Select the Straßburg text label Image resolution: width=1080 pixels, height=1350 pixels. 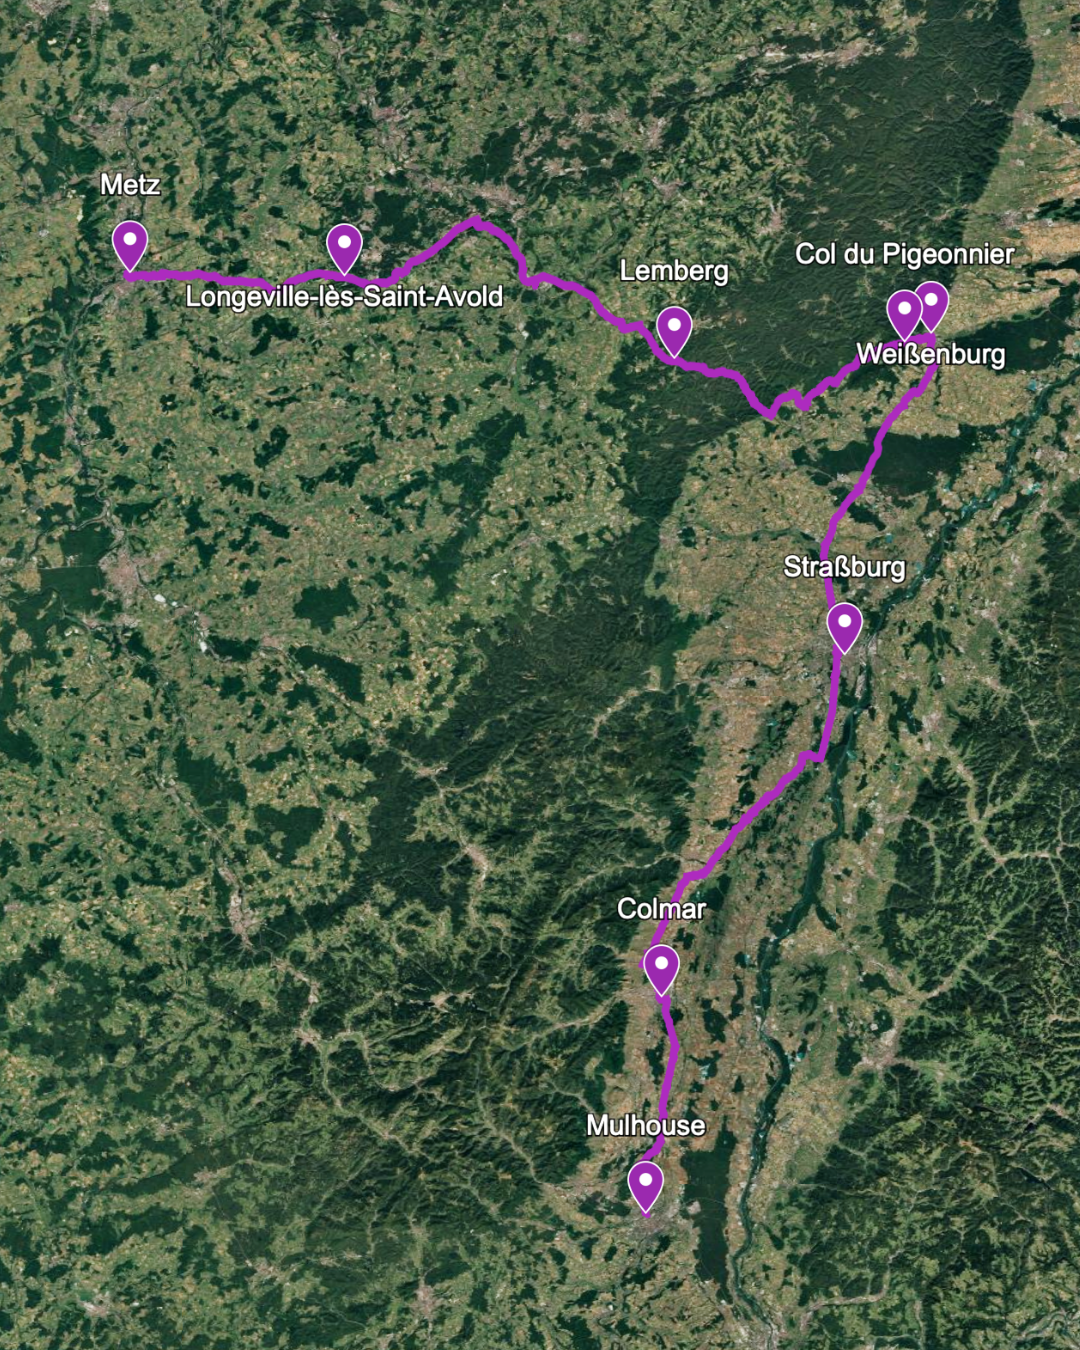[844, 567]
